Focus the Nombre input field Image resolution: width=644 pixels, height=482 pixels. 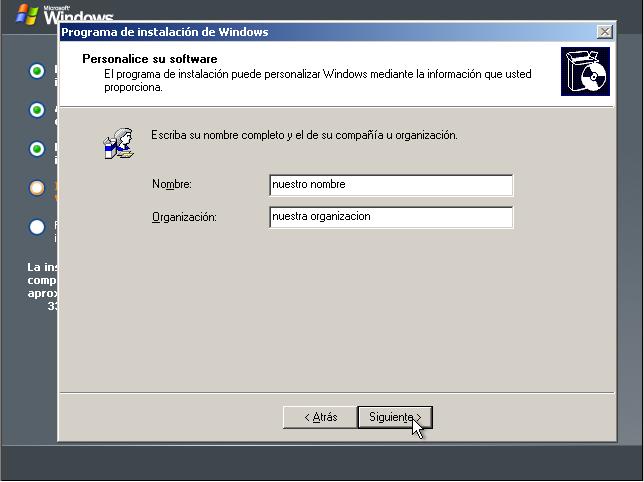click(x=391, y=185)
